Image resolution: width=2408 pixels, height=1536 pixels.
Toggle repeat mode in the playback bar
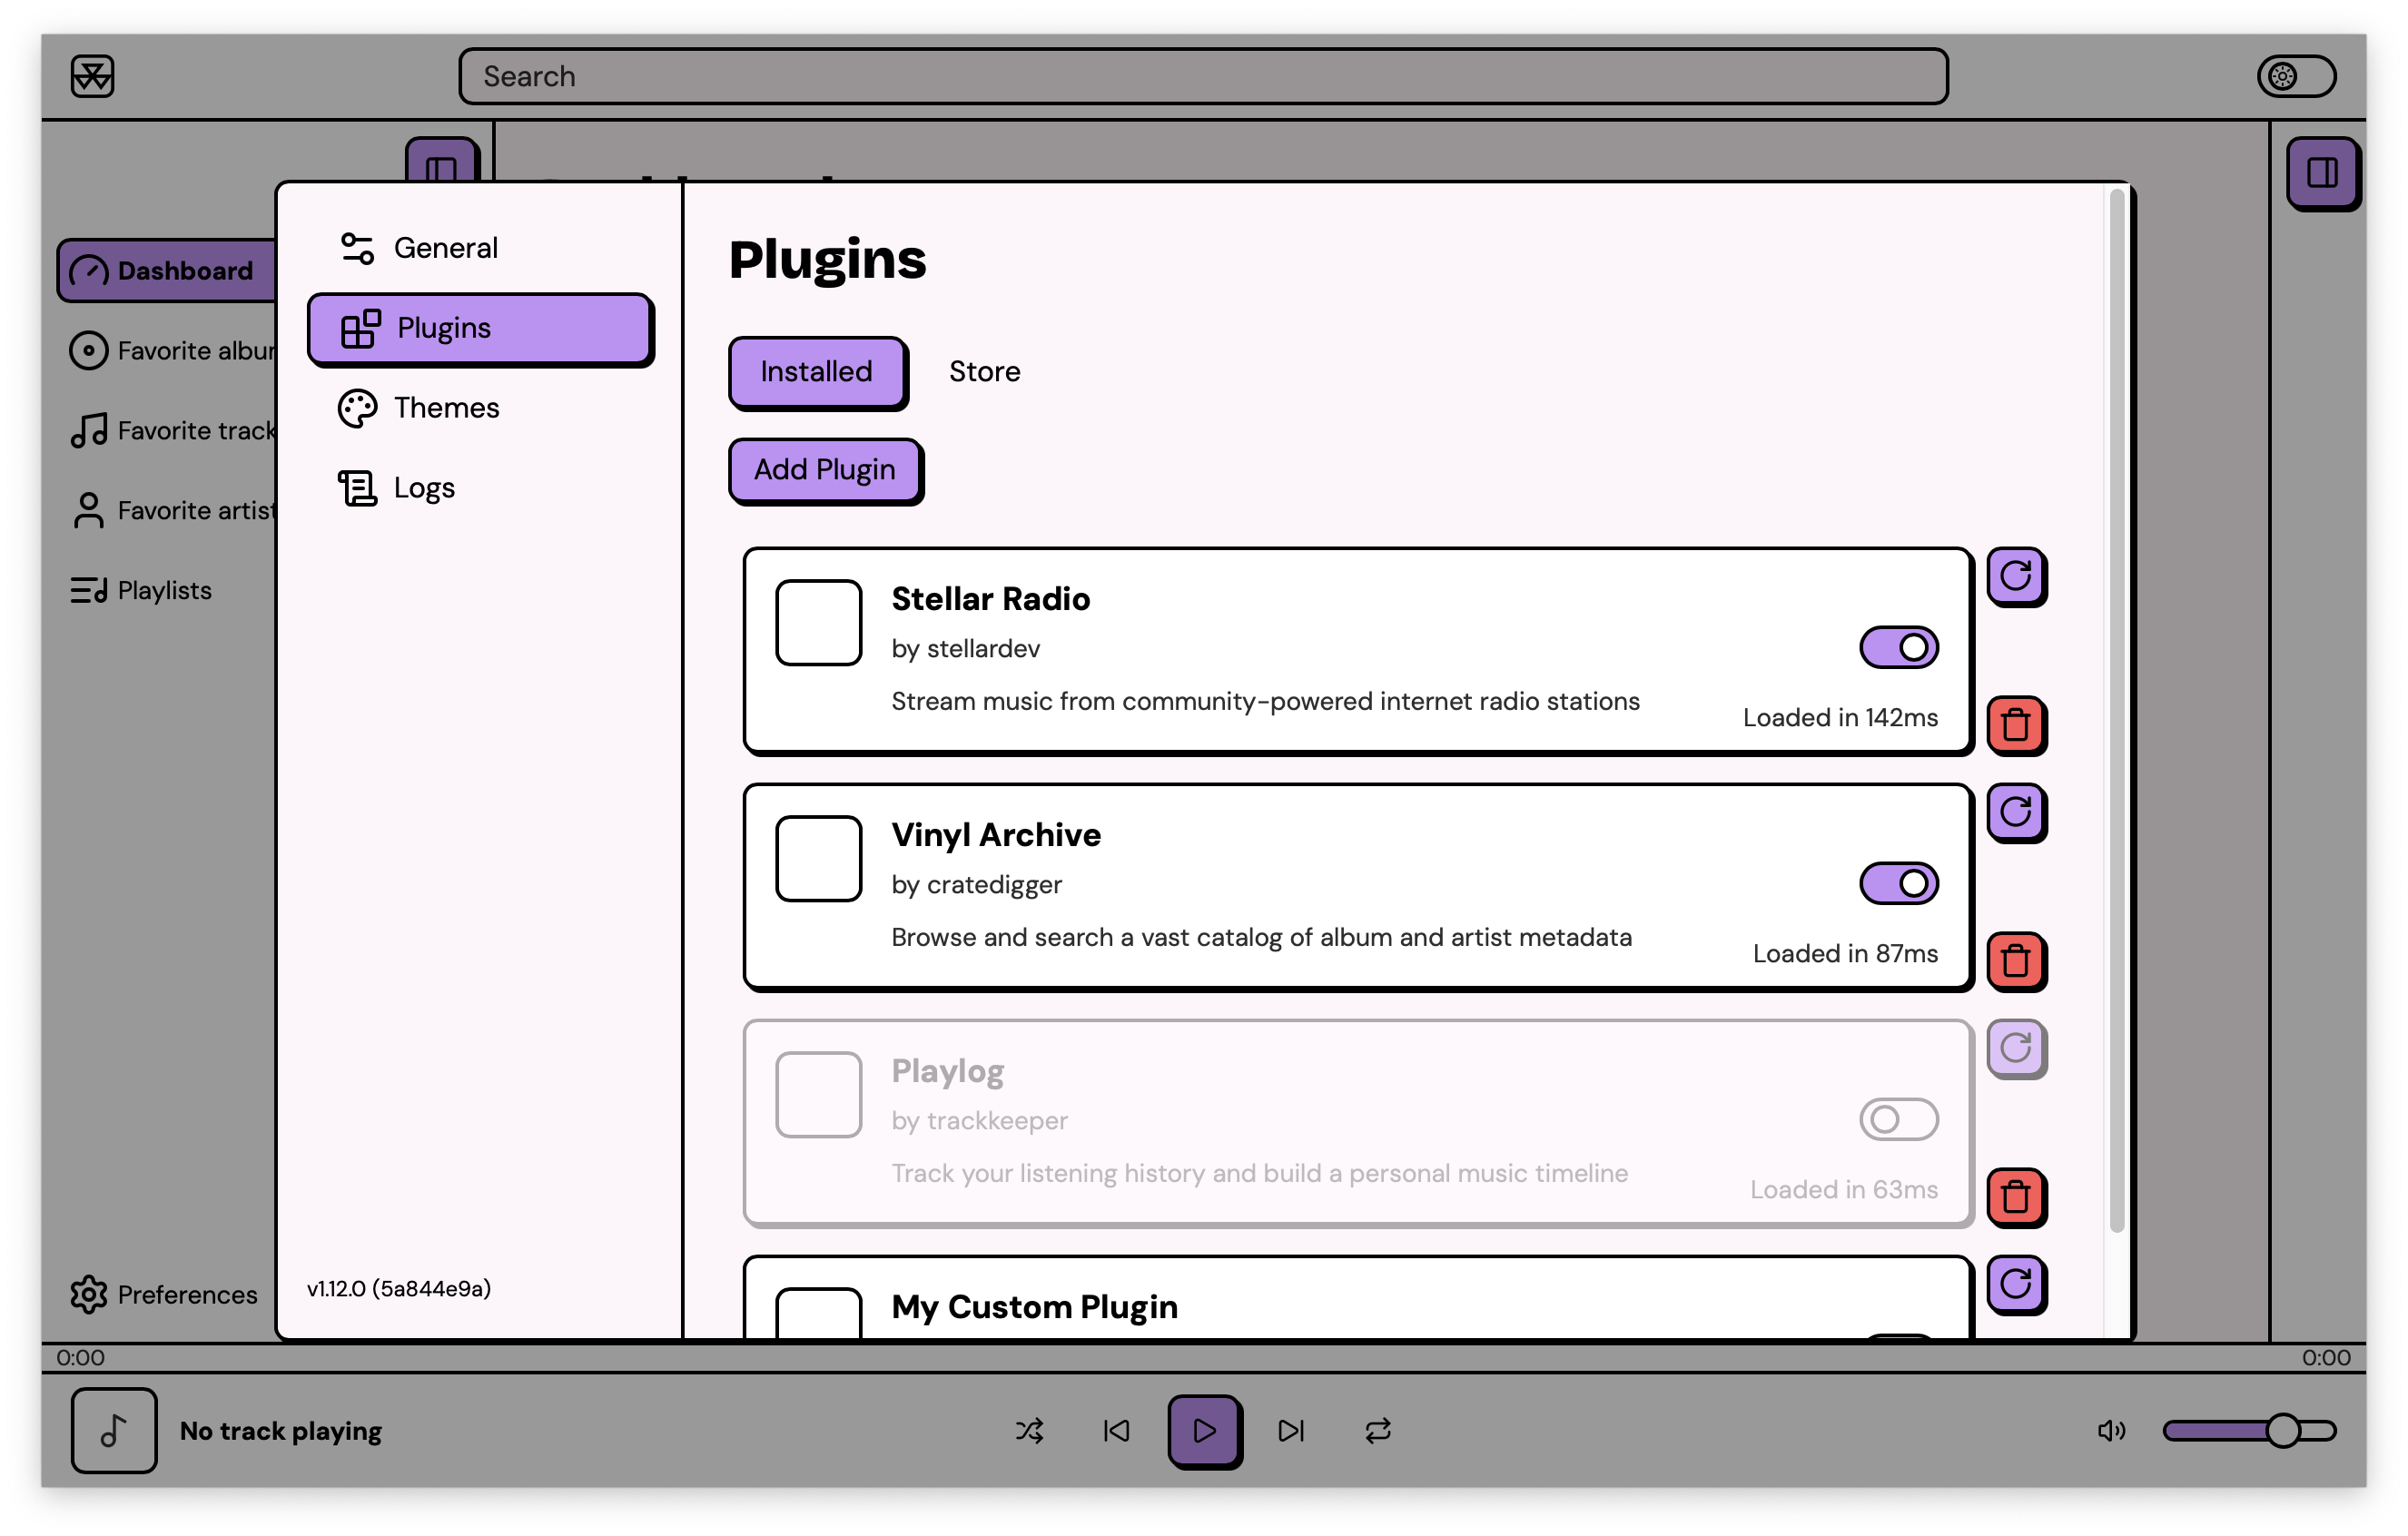(x=1378, y=1431)
